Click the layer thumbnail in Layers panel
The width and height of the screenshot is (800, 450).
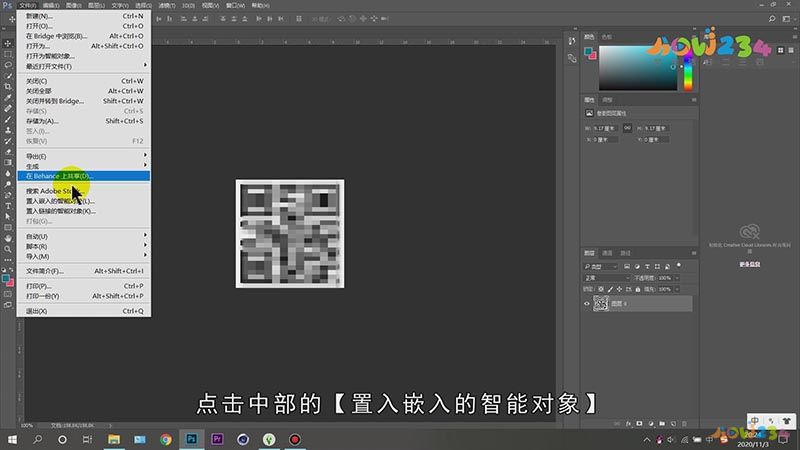pos(601,304)
